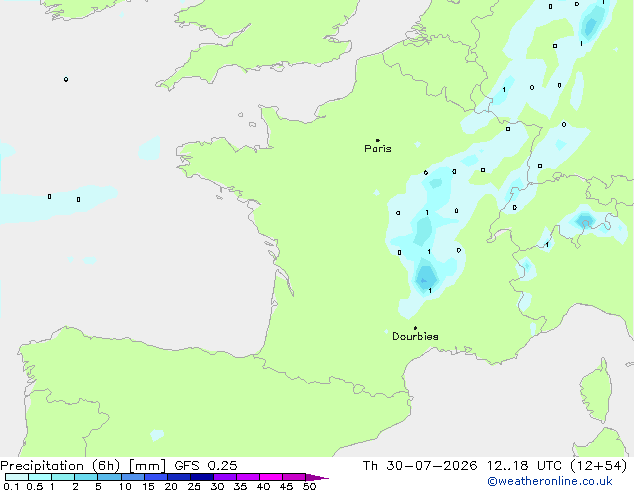Select the 2–5 mm legend swatch
The width and height of the screenshot is (634, 490).
tap(86, 477)
